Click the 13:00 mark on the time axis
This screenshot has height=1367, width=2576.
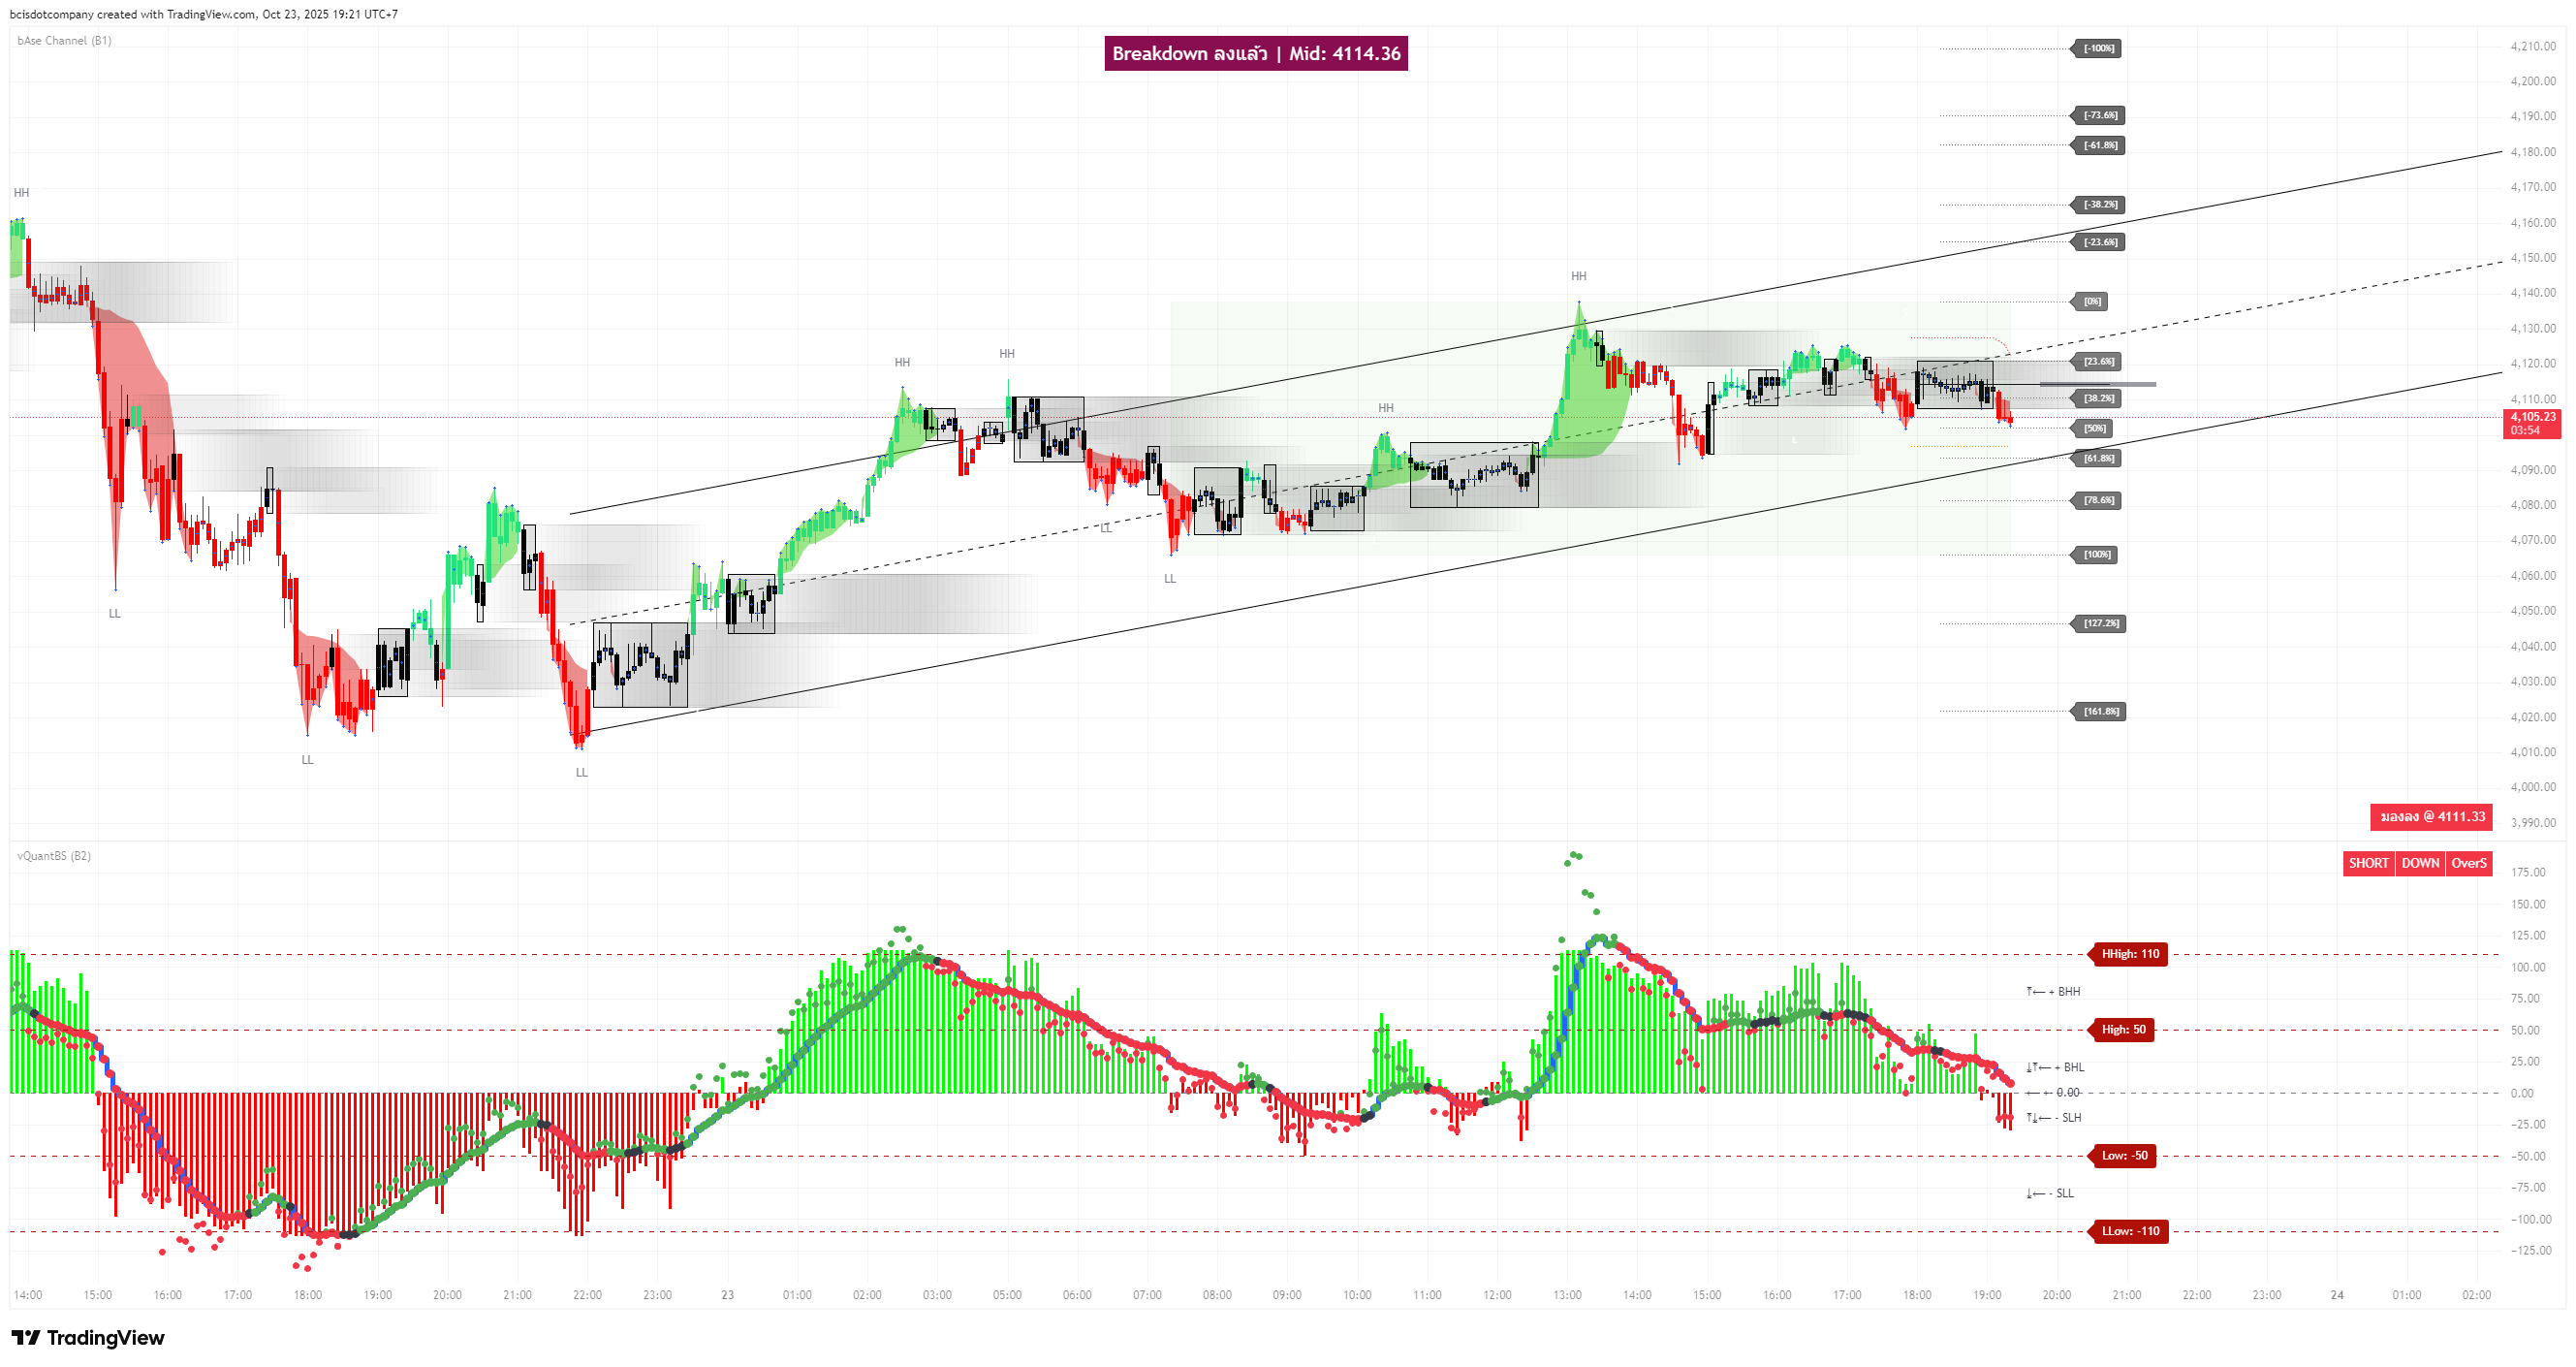pyautogui.click(x=1567, y=1295)
